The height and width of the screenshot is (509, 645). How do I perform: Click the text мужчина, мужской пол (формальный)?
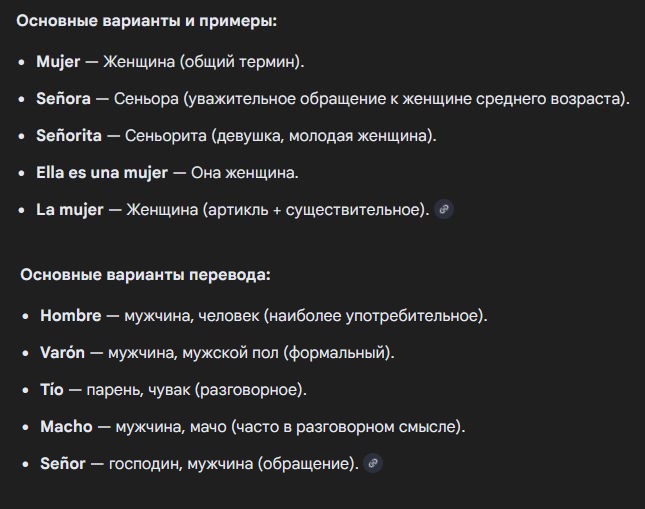[x=251, y=353]
